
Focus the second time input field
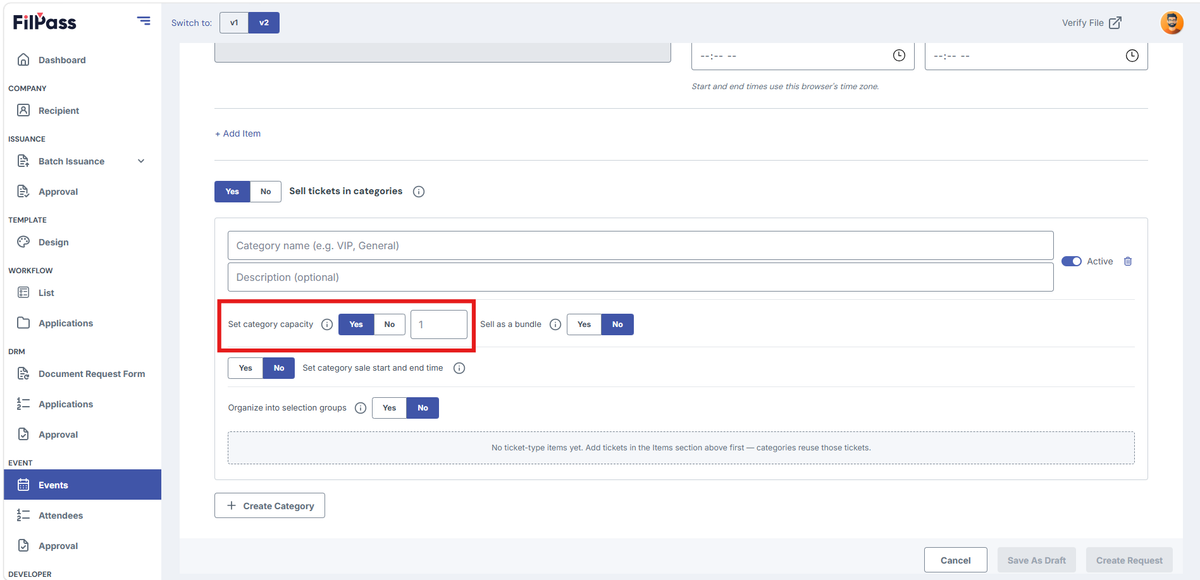[x=1036, y=56]
